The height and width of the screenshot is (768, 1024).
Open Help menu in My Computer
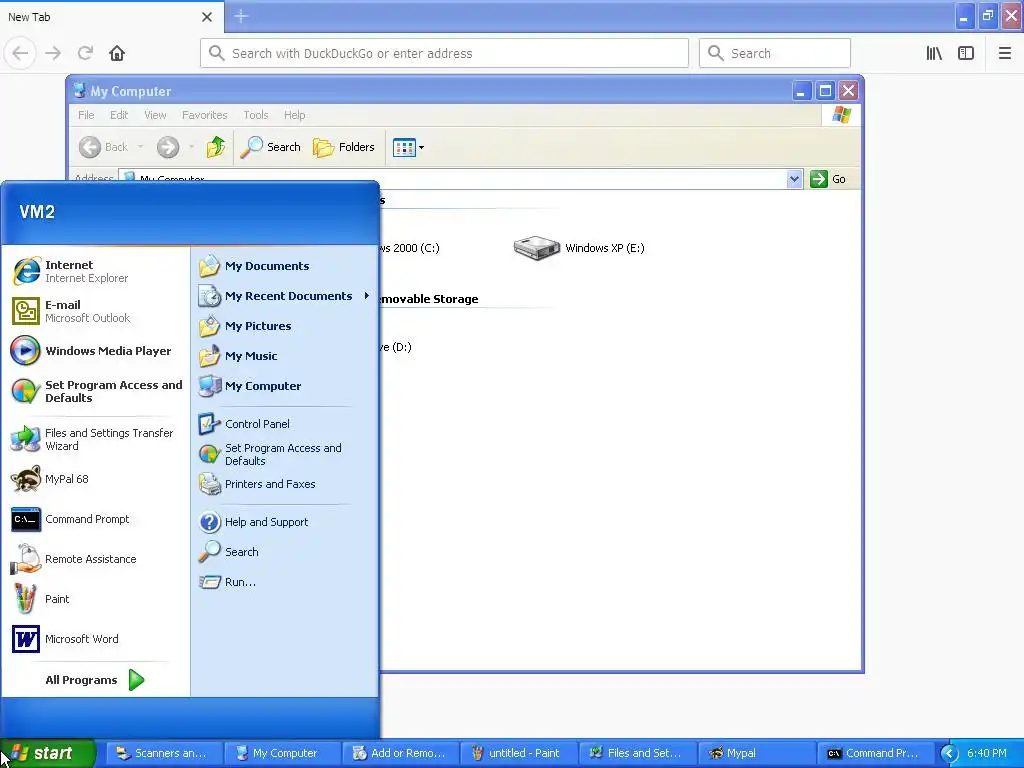(295, 115)
